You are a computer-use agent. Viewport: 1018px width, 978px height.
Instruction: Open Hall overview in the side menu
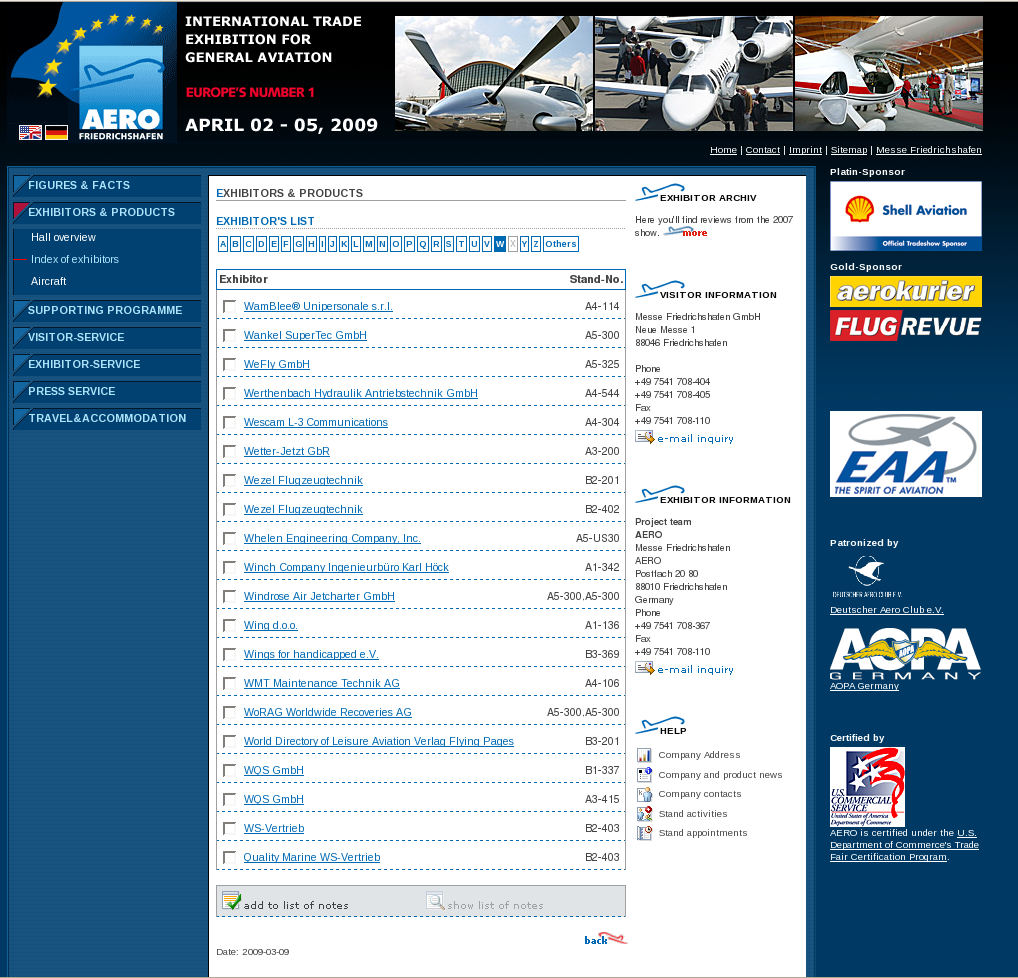tap(63, 238)
